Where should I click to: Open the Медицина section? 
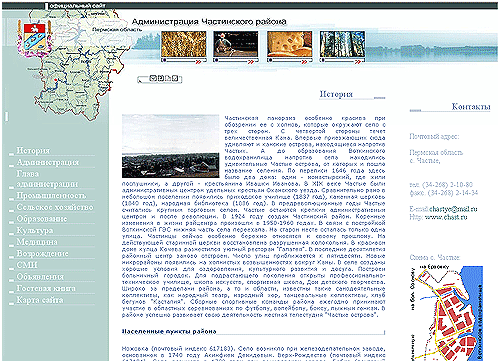[37, 242]
